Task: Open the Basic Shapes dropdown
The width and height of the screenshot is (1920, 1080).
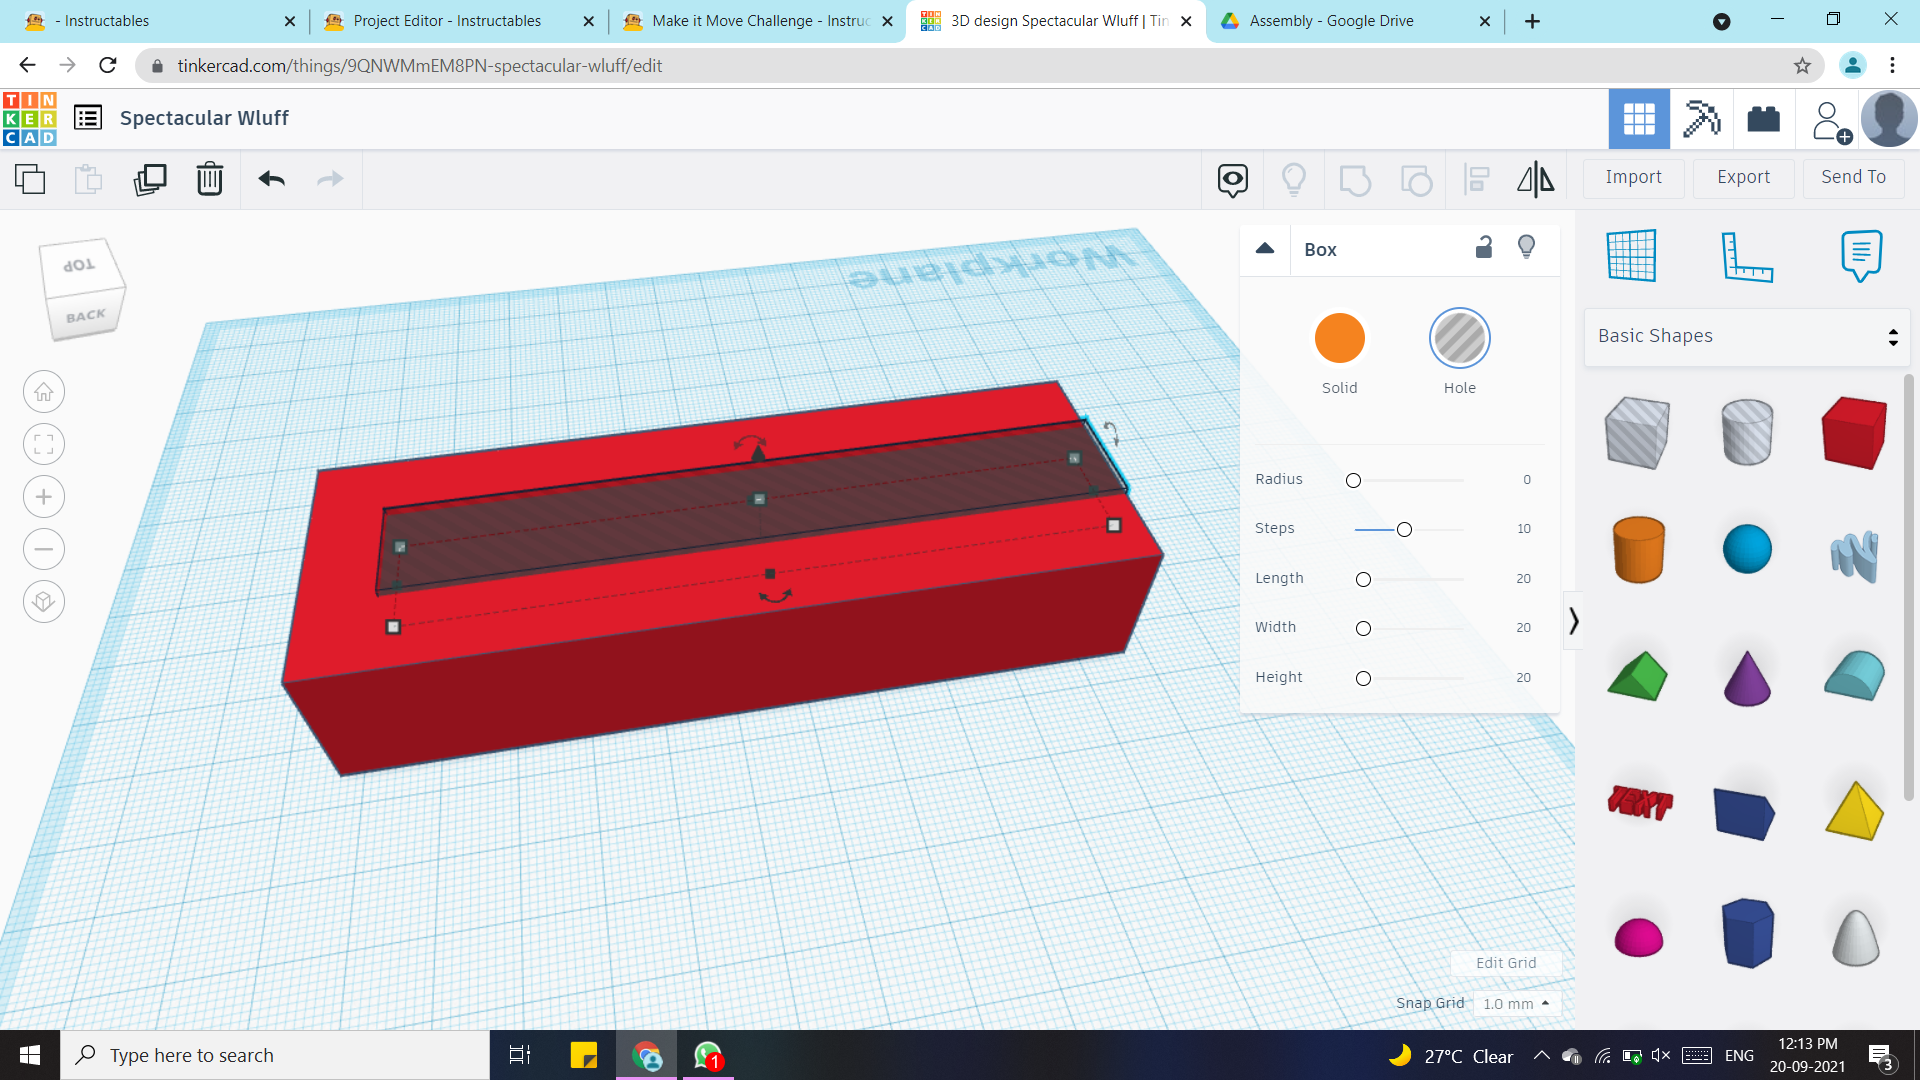Action: click(1747, 336)
